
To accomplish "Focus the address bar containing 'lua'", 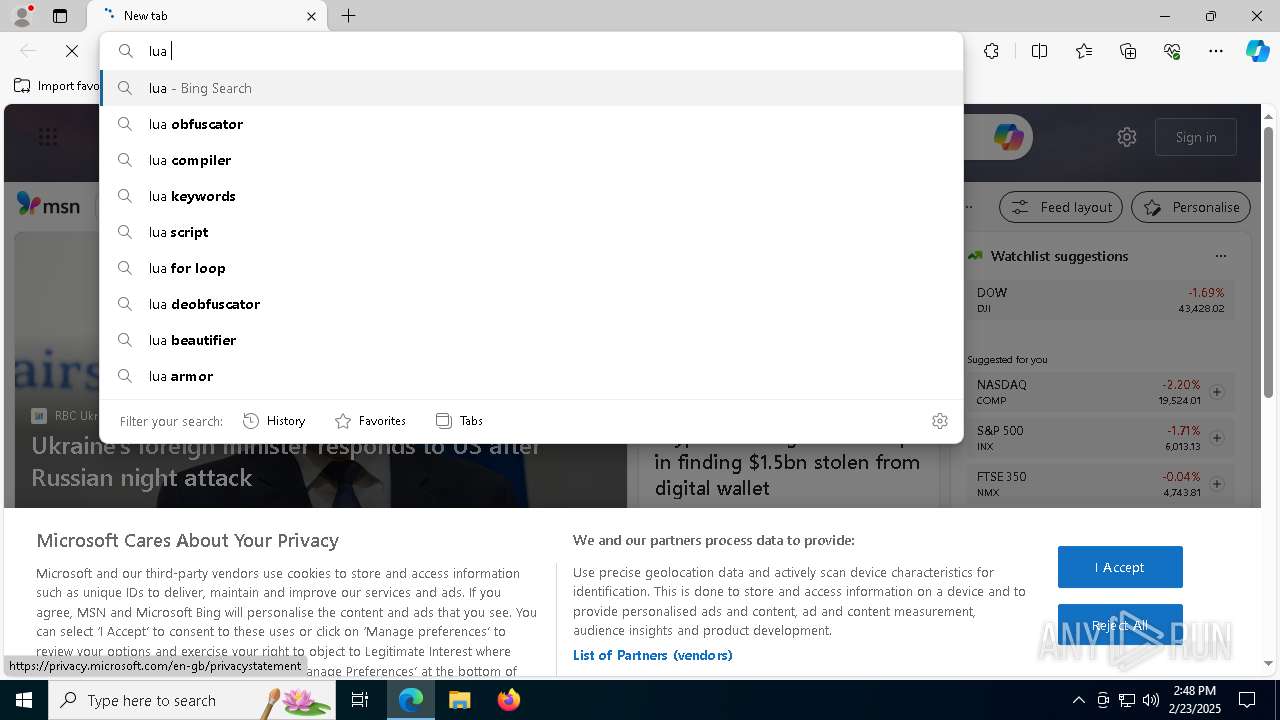I will tap(531, 51).
